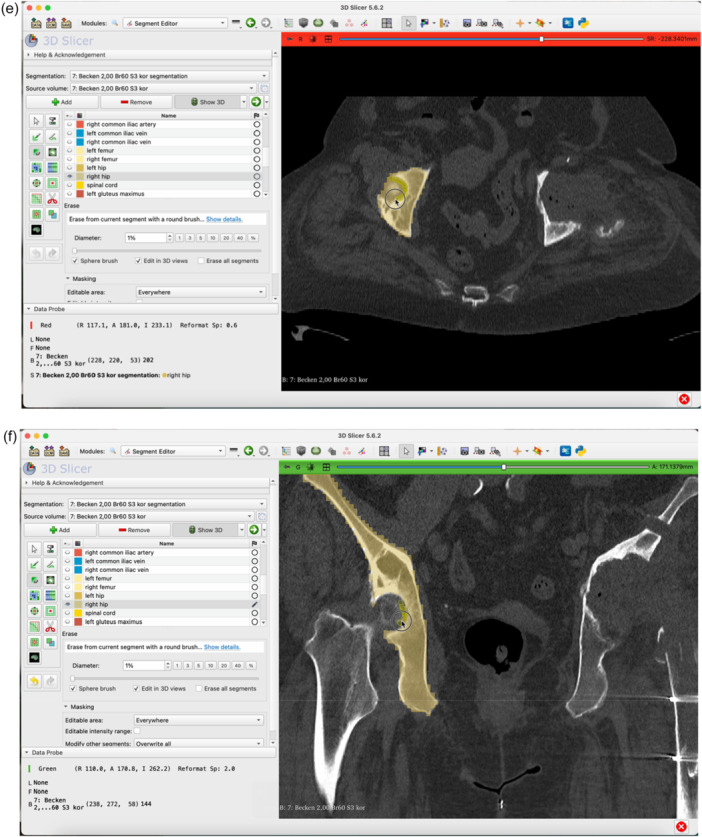Select Smoothing effect in bottom window
This screenshot has height=837, width=702.
[34, 627]
